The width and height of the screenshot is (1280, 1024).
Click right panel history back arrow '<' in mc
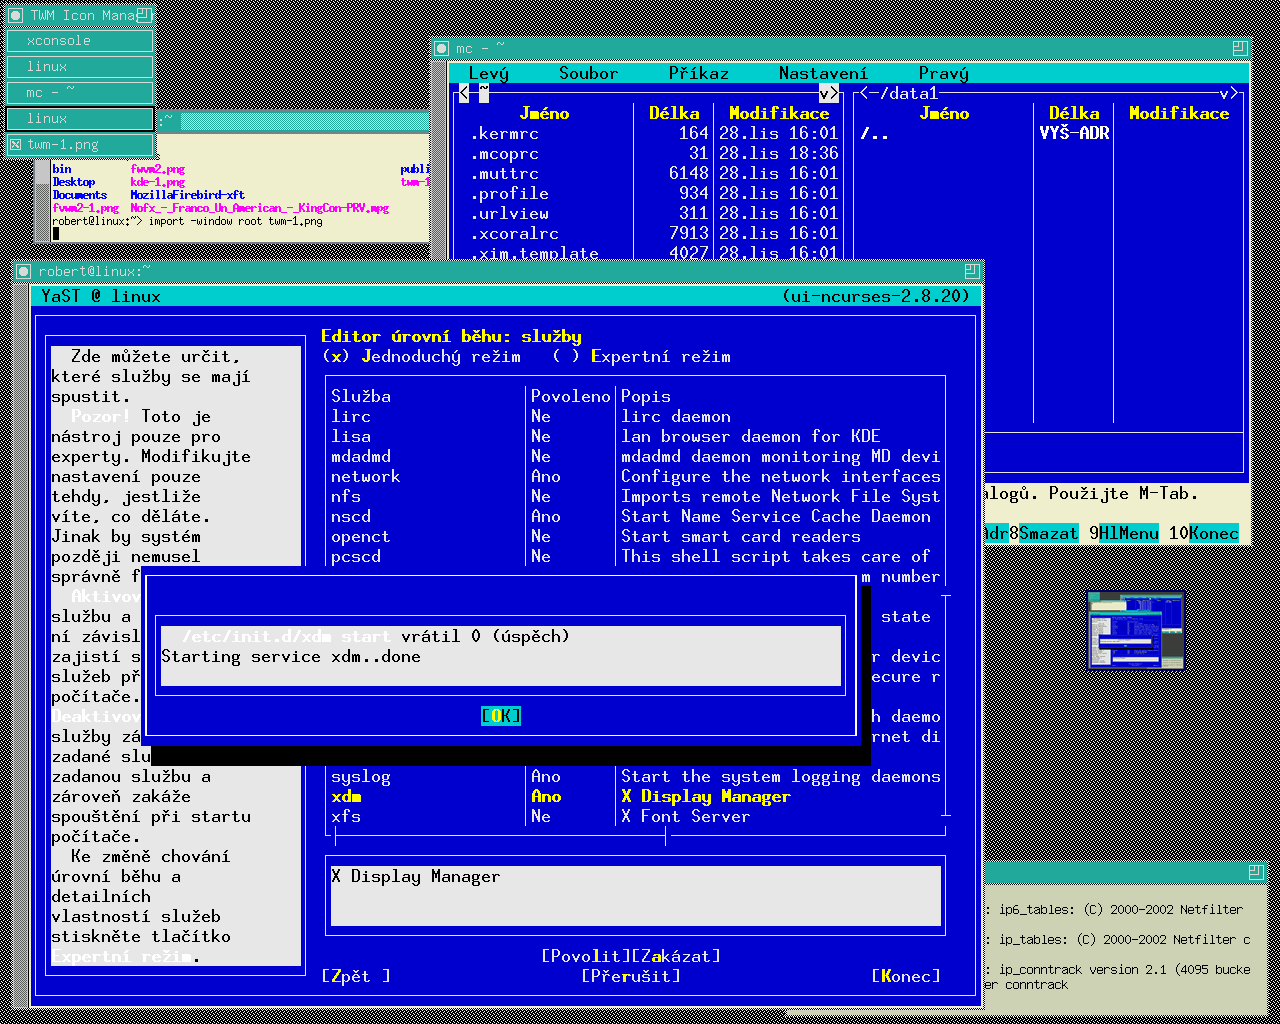(x=865, y=93)
